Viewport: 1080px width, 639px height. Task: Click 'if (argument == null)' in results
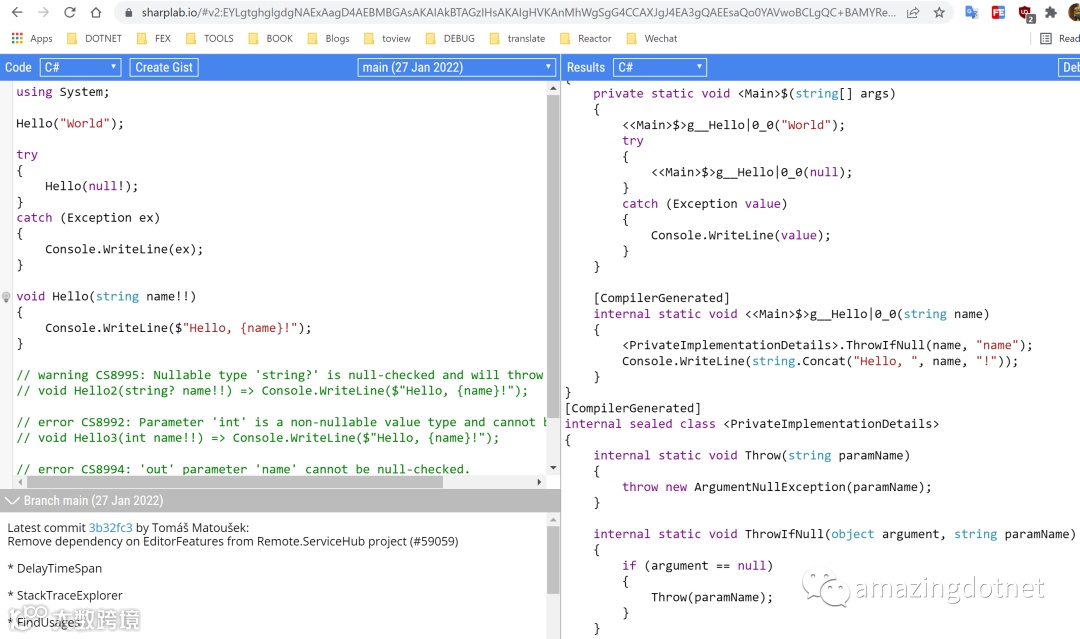pos(698,566)
